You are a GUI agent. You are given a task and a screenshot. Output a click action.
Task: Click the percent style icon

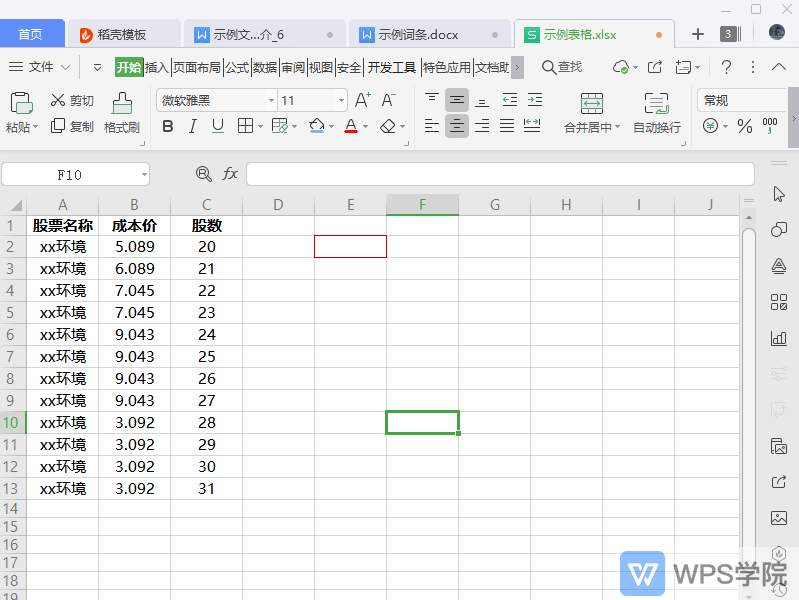coord(744,126)
